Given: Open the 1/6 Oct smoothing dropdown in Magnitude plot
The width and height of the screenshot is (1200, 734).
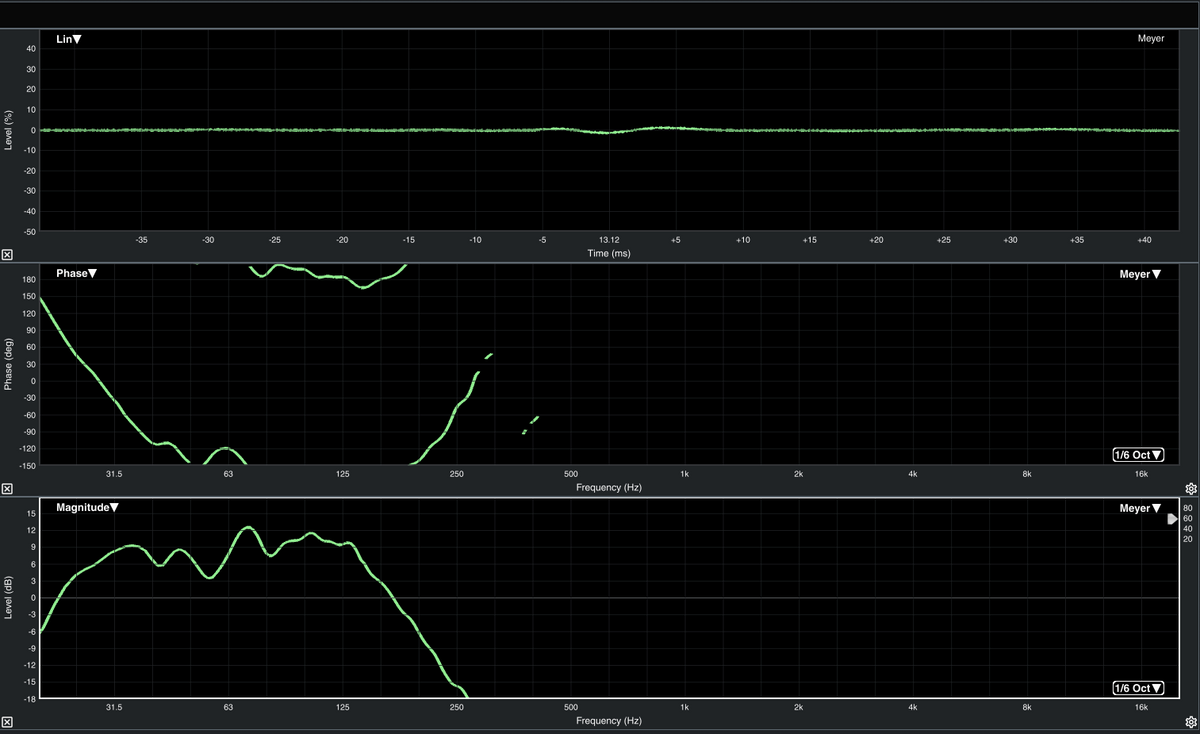Looking at the screenshot, I should click(1138, 688).
